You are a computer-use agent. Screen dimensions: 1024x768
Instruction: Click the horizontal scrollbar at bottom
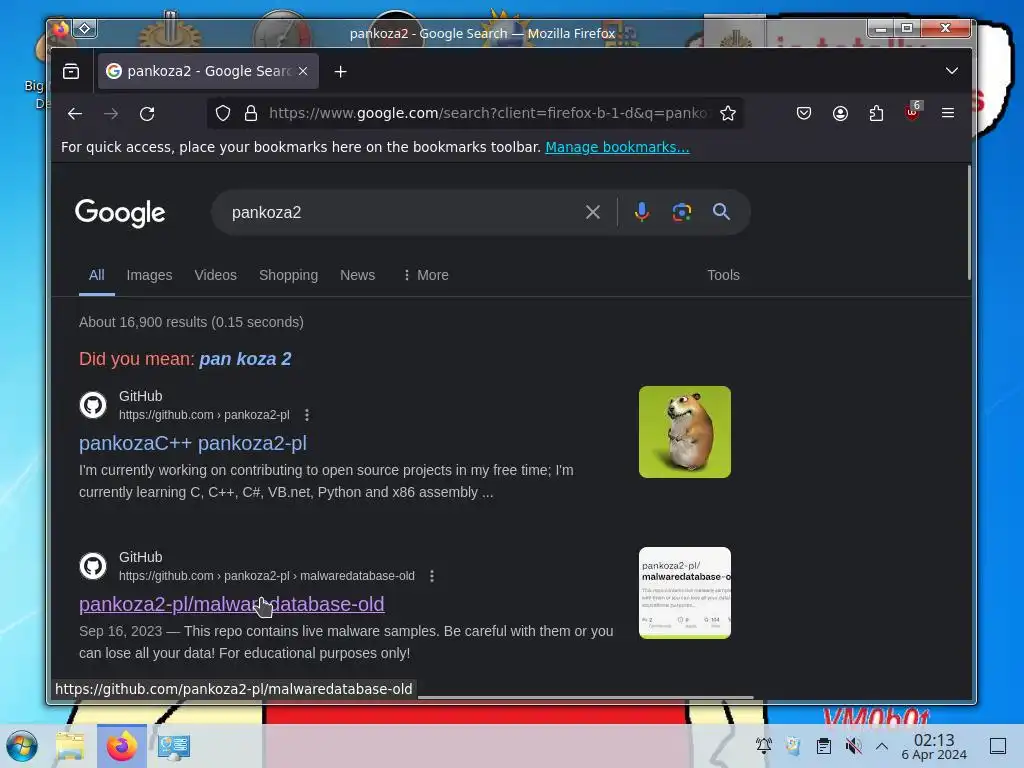586,697
